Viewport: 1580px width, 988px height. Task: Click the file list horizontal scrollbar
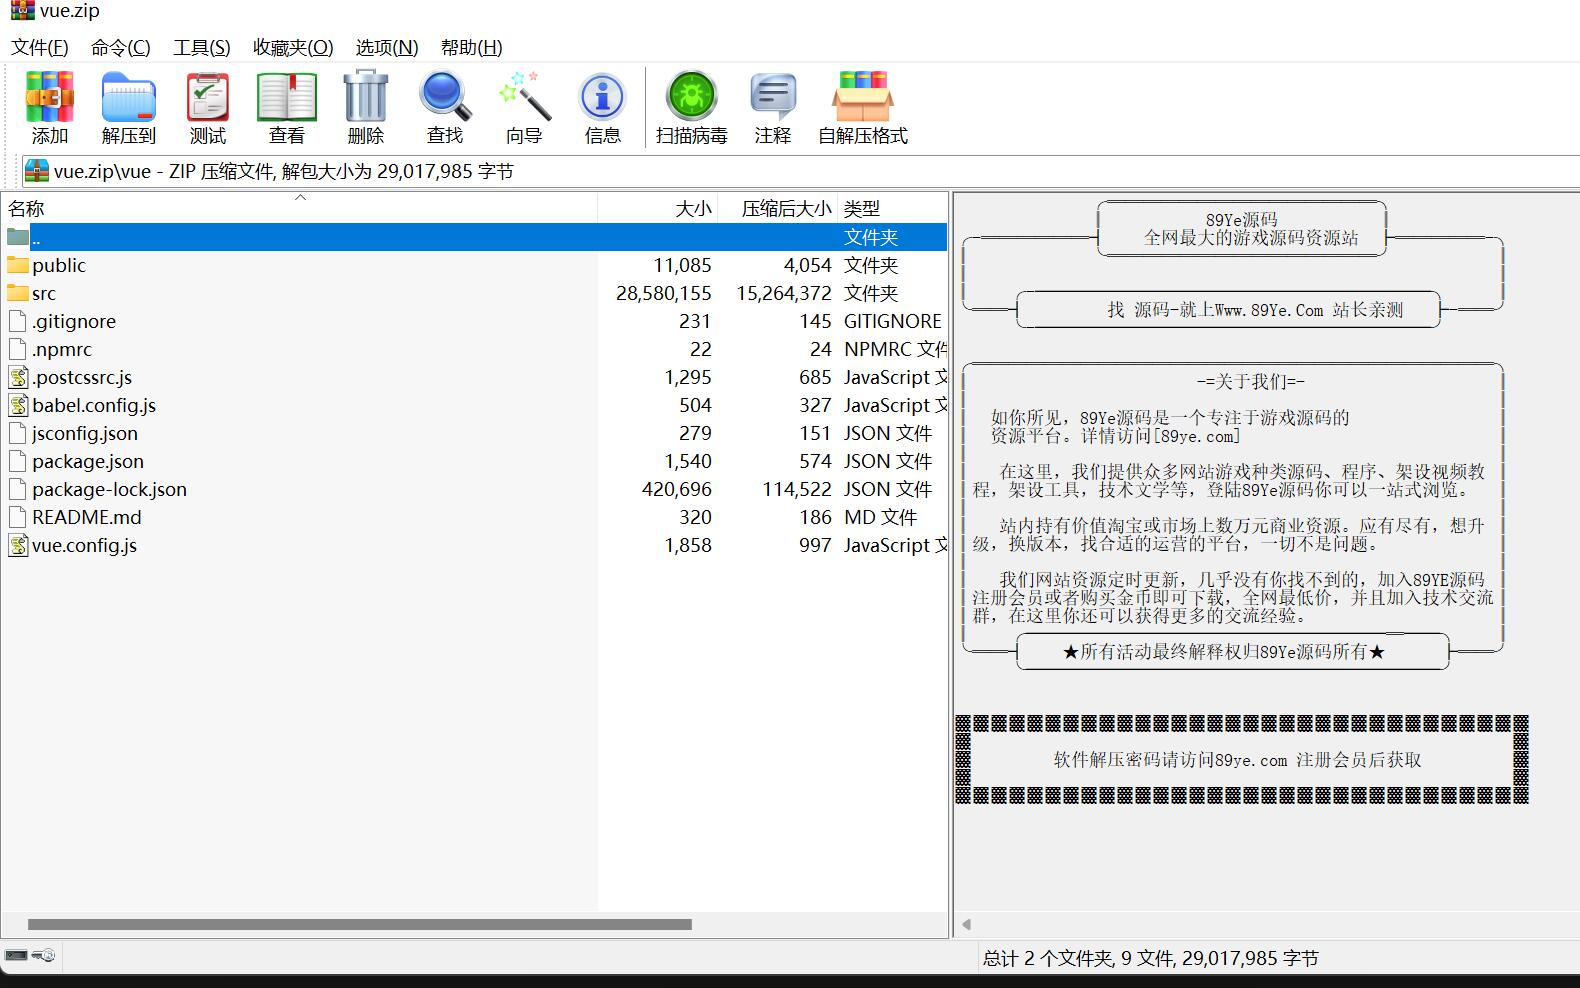(x=360, y=924)
